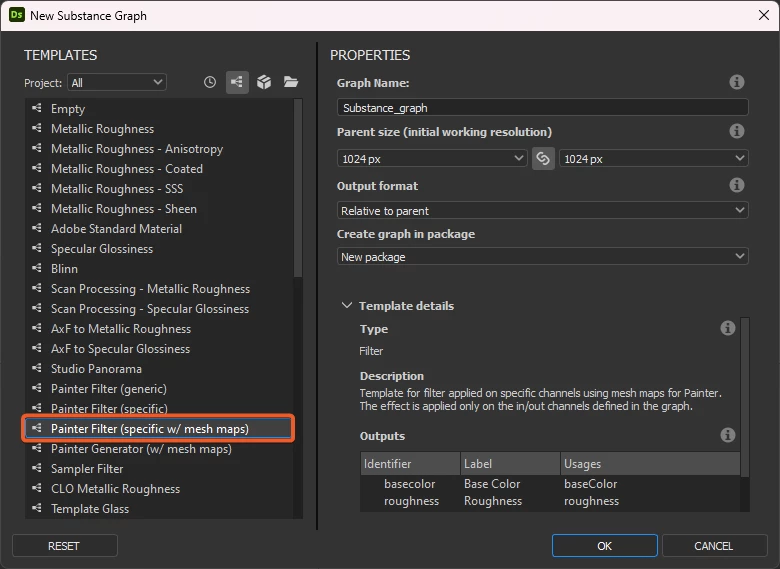Open the Output format dropdown
Viewport: 780px width, 569px height.
coord(543,210)
